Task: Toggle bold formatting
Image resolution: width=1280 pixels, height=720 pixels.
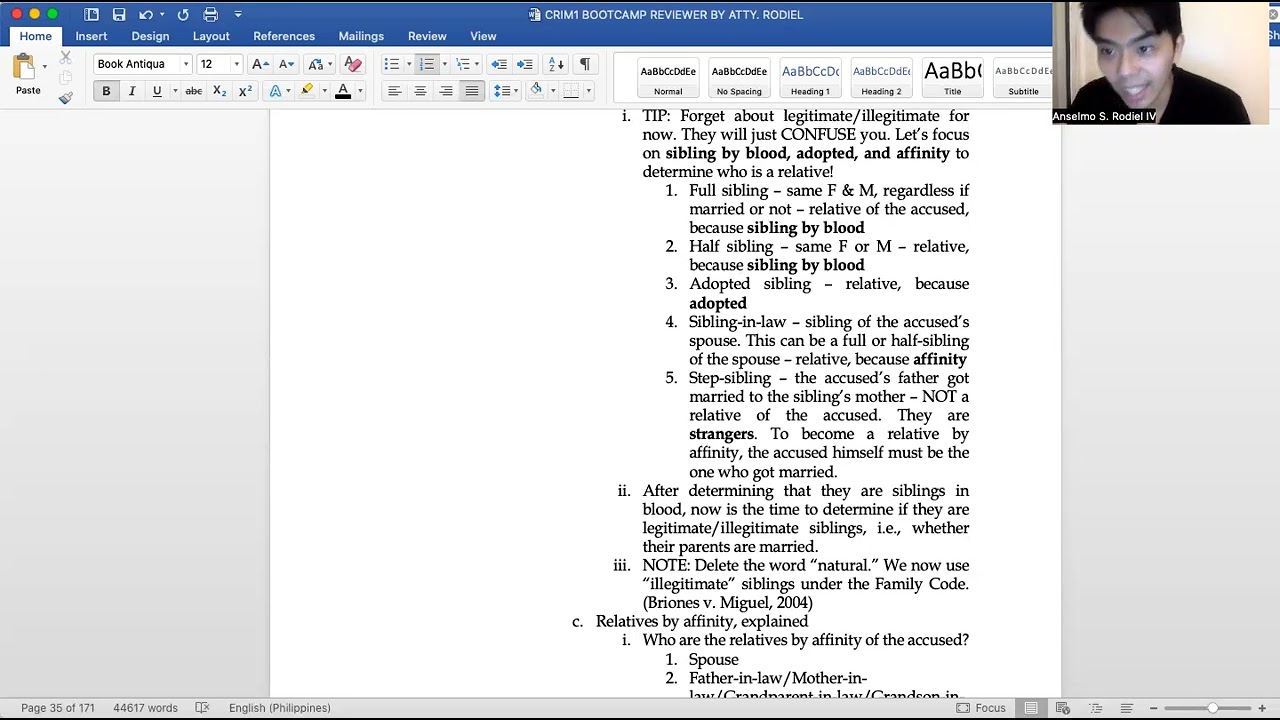Action: tap(106, 91)
